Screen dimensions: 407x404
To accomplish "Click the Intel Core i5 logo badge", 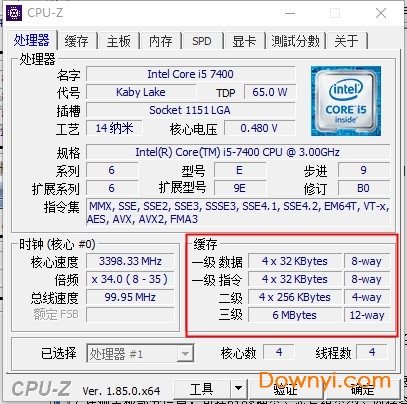I will click(x=346, y=101).
